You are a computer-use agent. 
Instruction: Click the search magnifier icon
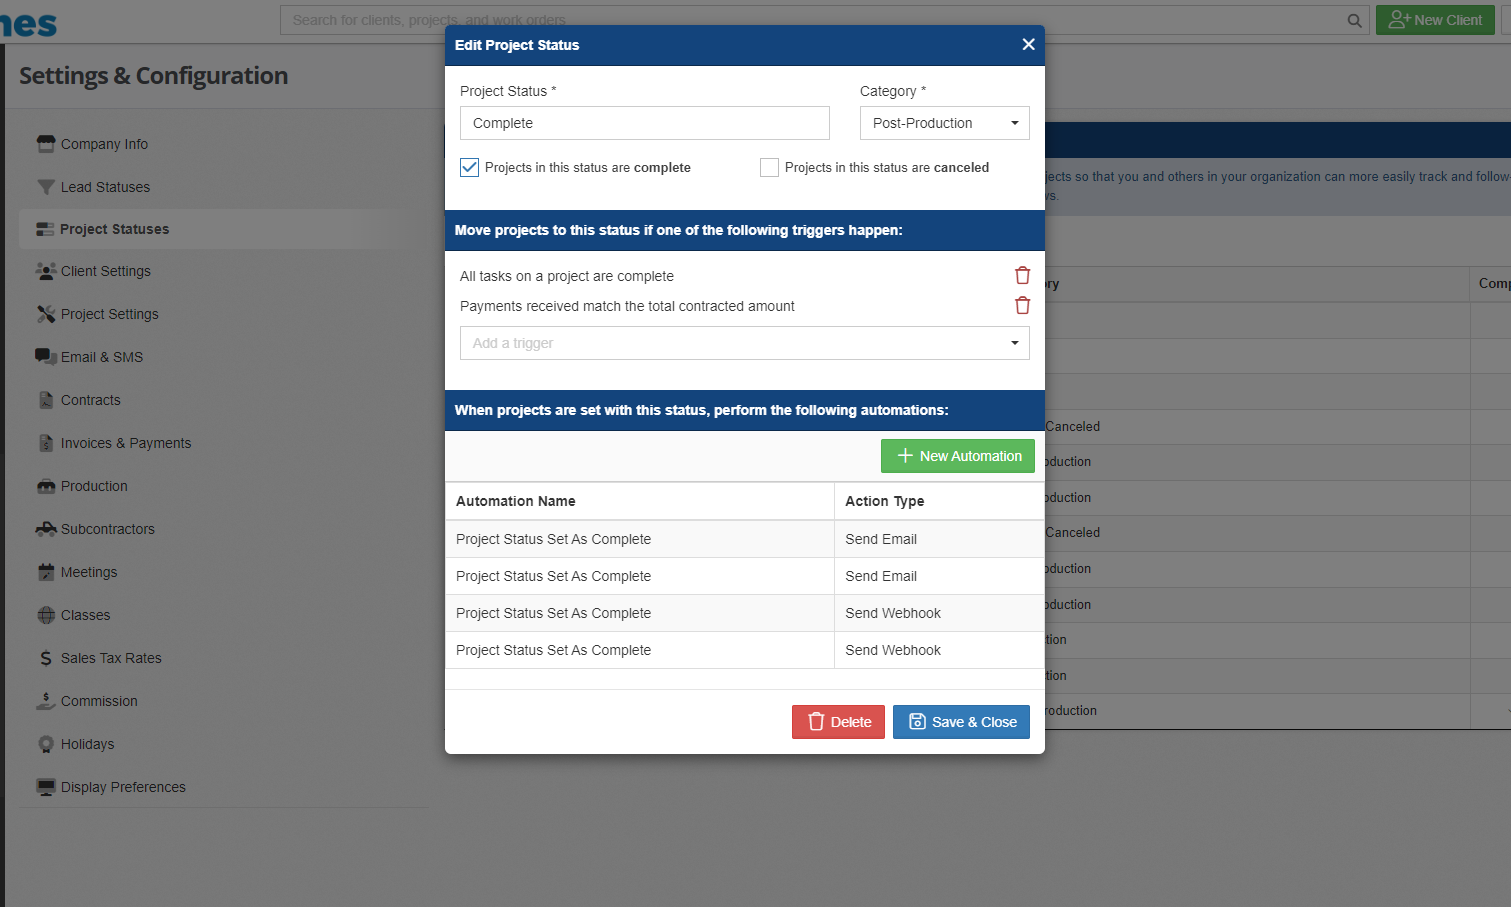(1354, 19)
